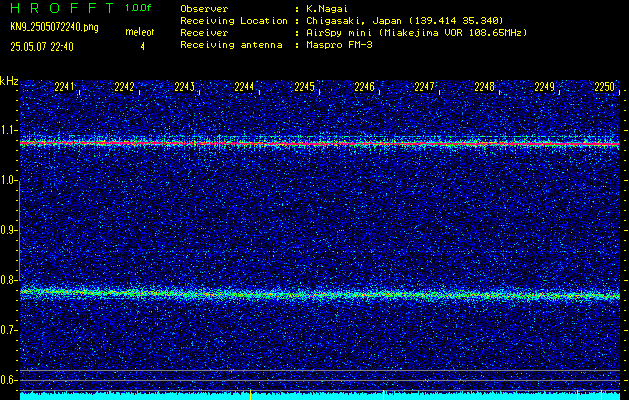629x400 pixels.
Task: Click the meteor count value 4
Action: pos(142,47)
